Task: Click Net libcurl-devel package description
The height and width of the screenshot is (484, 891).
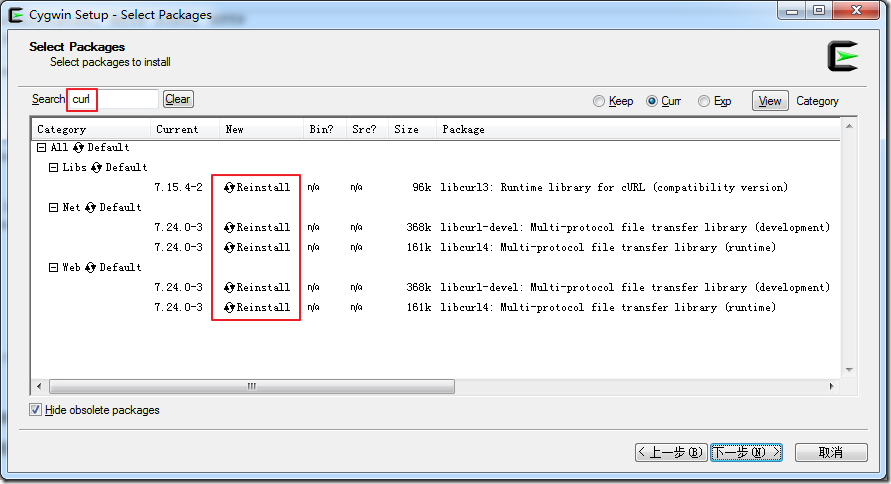Action: click(635, 228)
